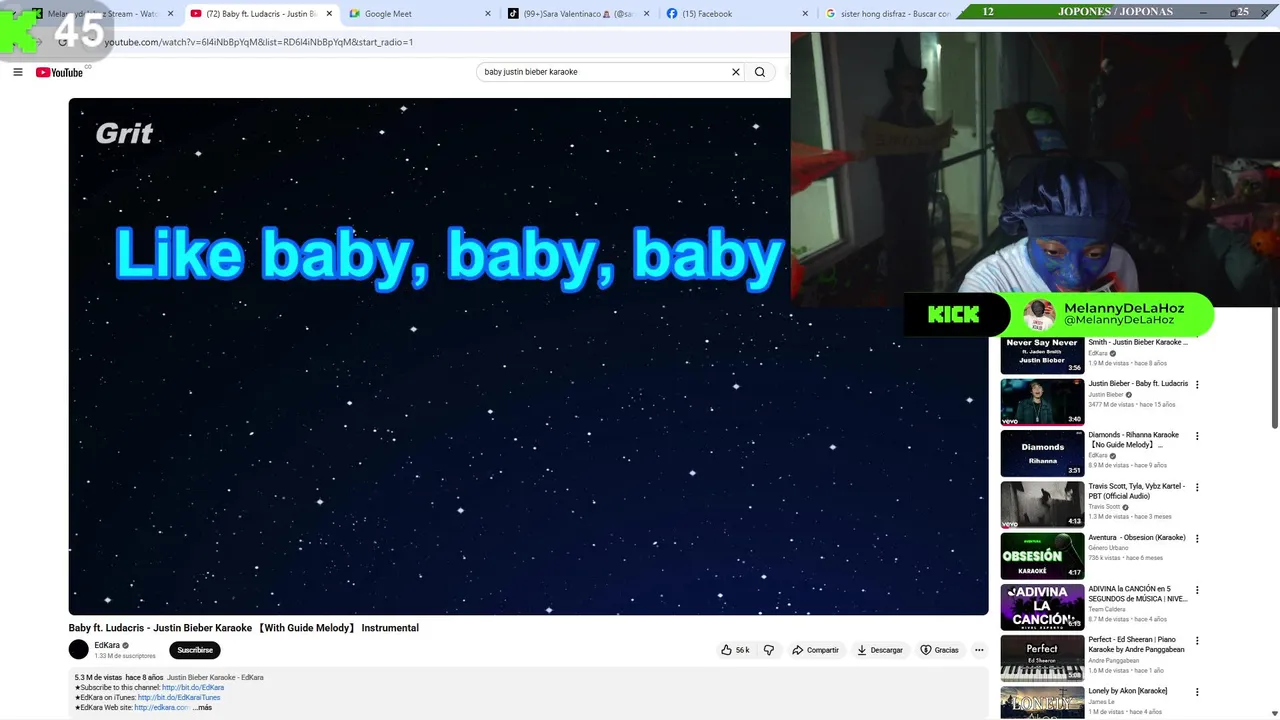Viewport: 1280px width, 720px height.
Task: Open Diamonds Rihanna karaoke thumbnail
Action: click(x=1042, y=453)
